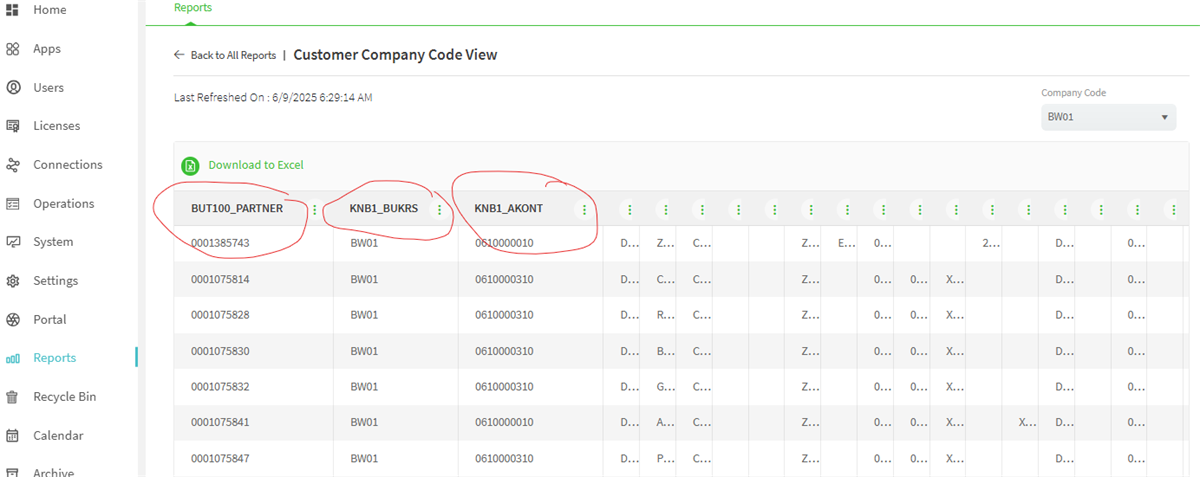Click the BUT100_PARTNER column header
Image resolution: width=1200 pixels, height=477 pixels.
(x=237, y=209)
